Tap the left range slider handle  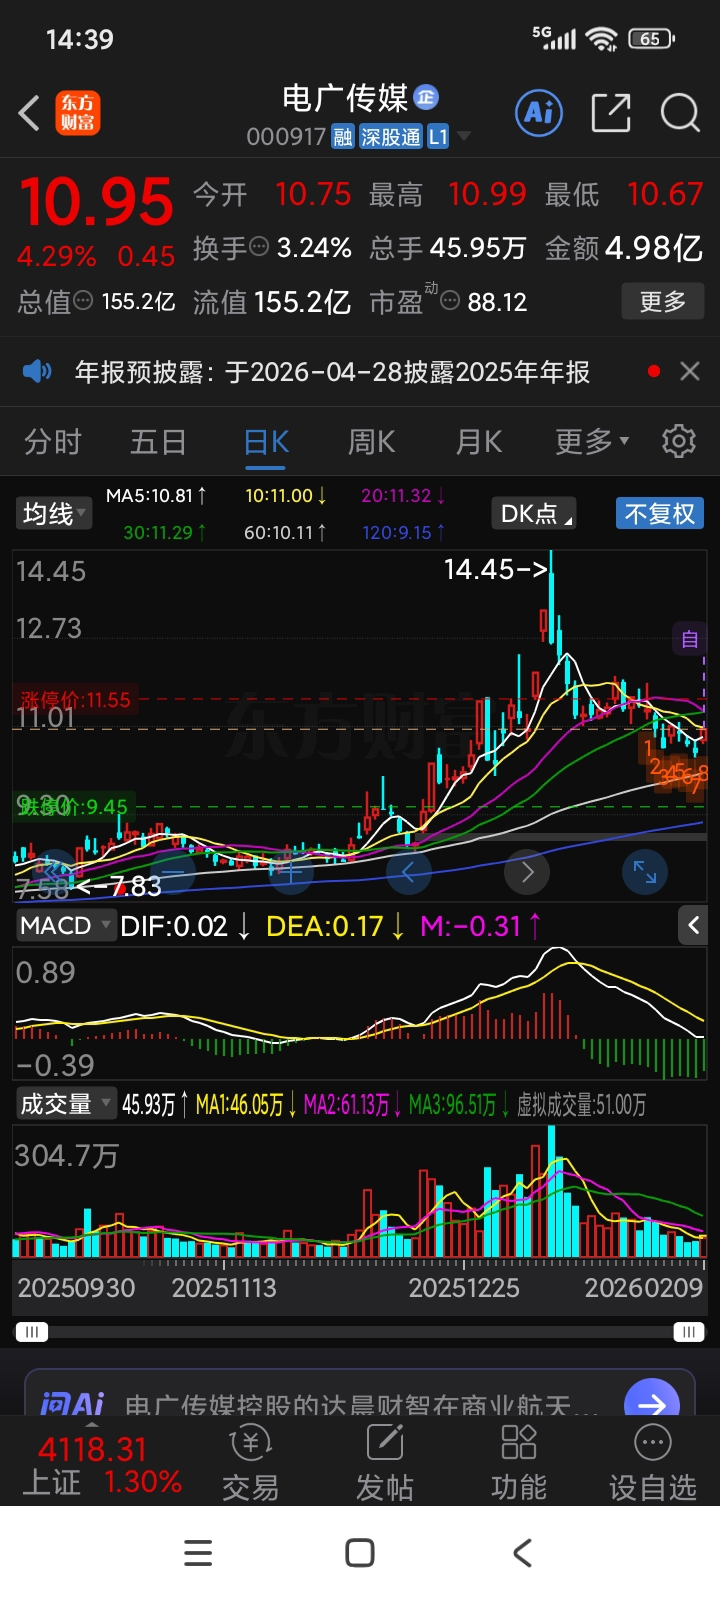click(31, 1332)
